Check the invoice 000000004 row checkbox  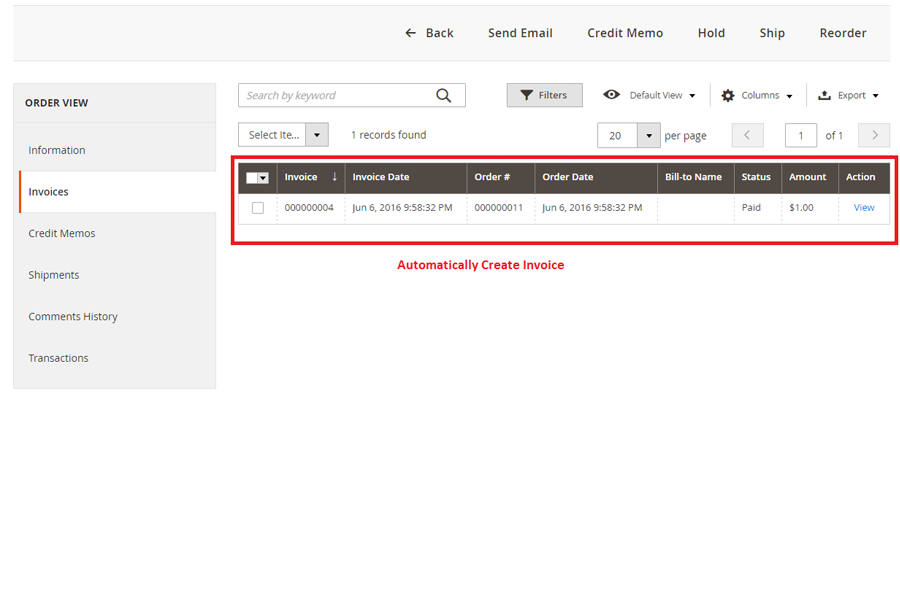point(258,208)
